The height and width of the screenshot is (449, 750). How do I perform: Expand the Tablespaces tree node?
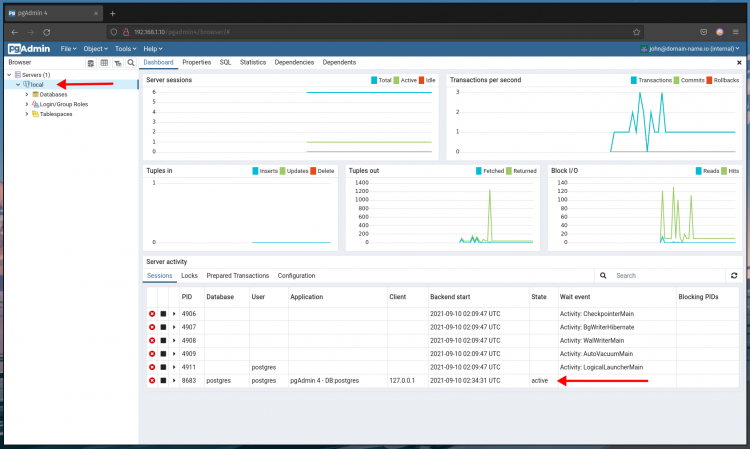click(27, 114)
